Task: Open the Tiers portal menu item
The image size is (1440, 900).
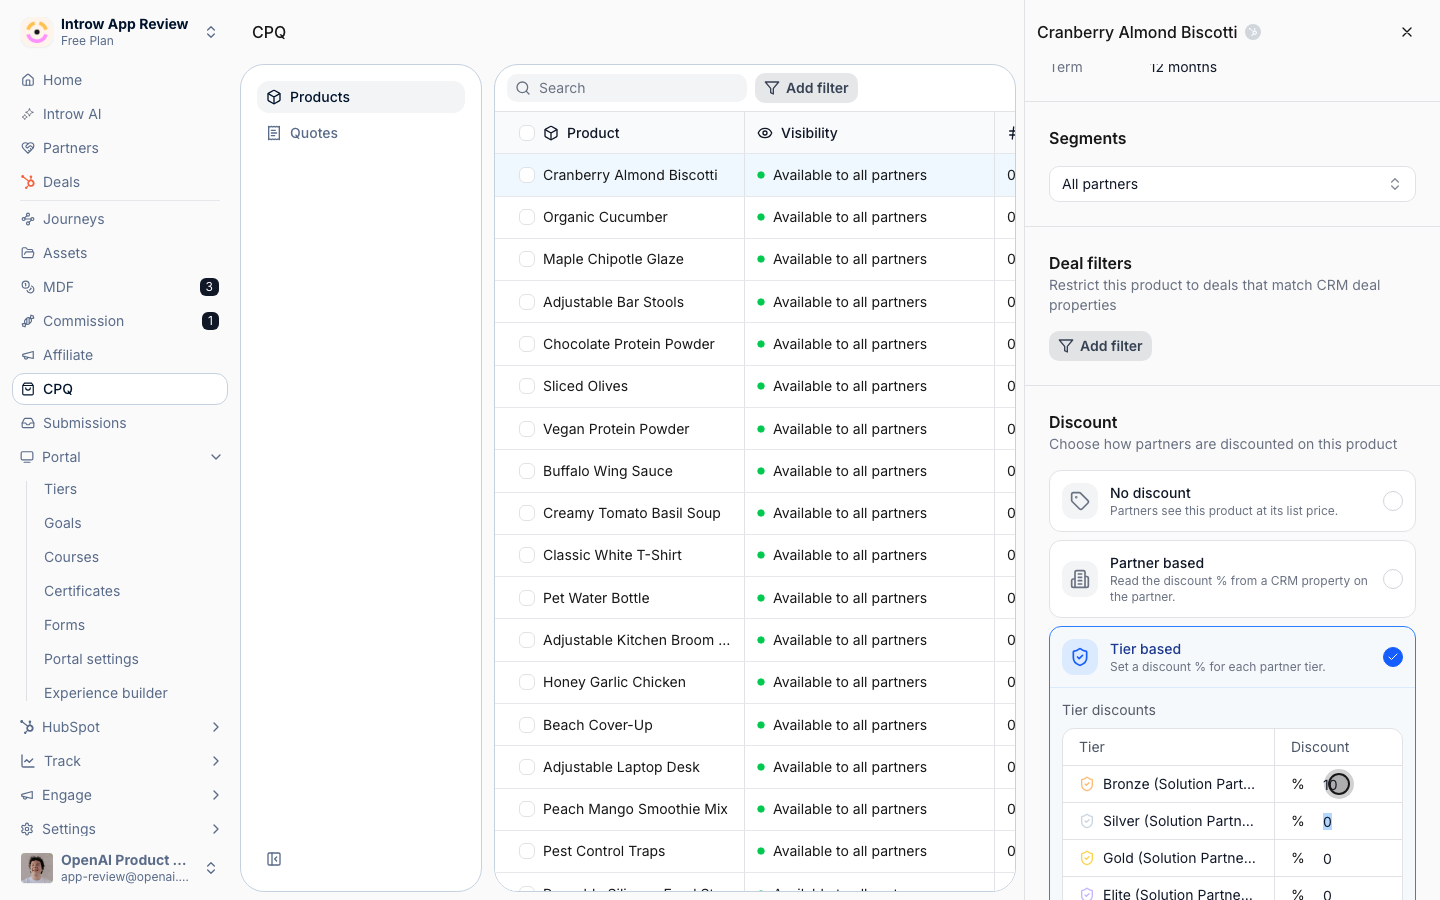Action: click(60, 489)
